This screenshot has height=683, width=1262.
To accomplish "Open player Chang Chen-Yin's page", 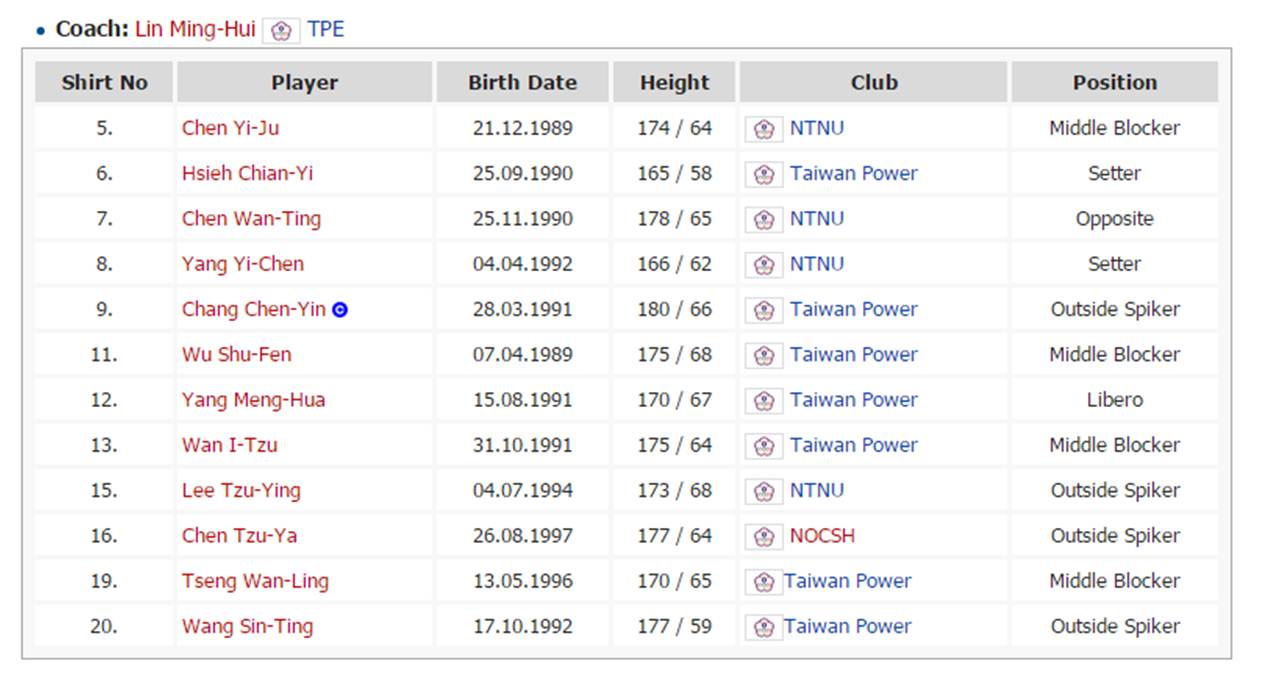I will (254, 309).
